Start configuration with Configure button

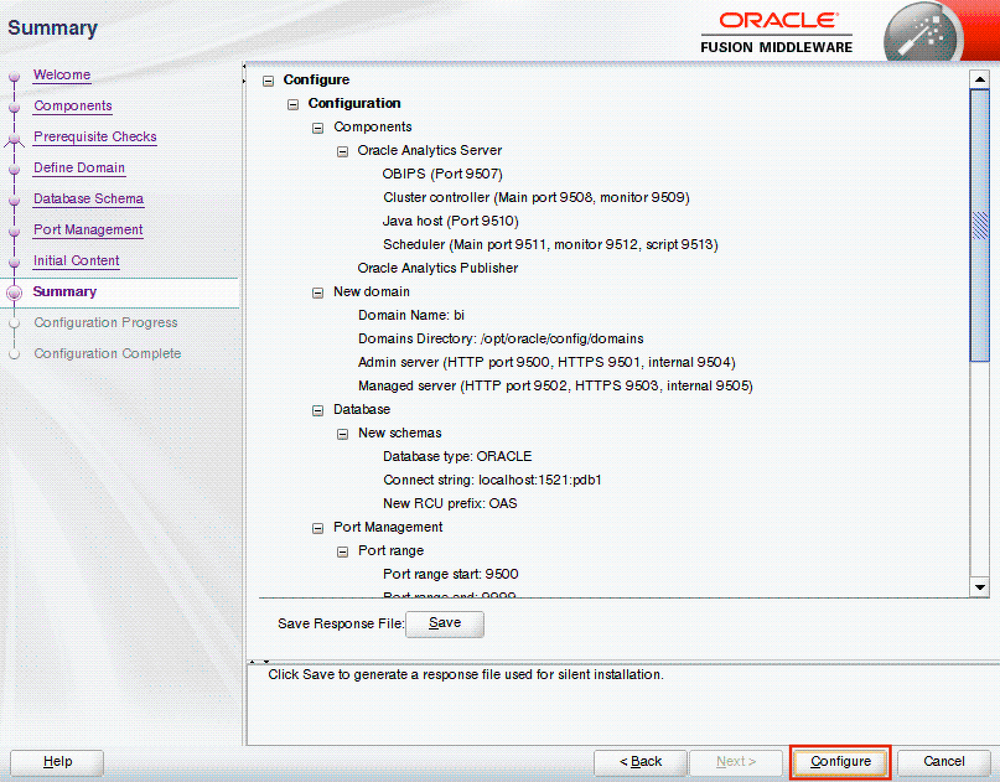[x=840, y=762]
